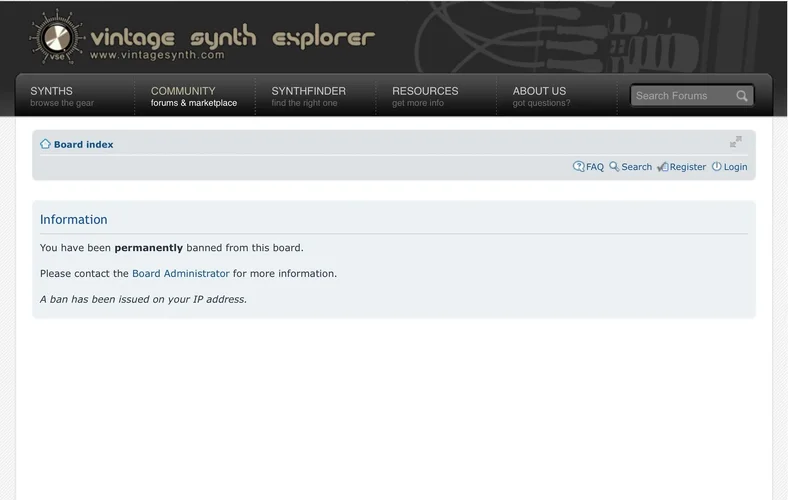Click the magnifier icon next to Search link
The height and width of the screenshot is (500, 788).
click(x=614, y=166)
